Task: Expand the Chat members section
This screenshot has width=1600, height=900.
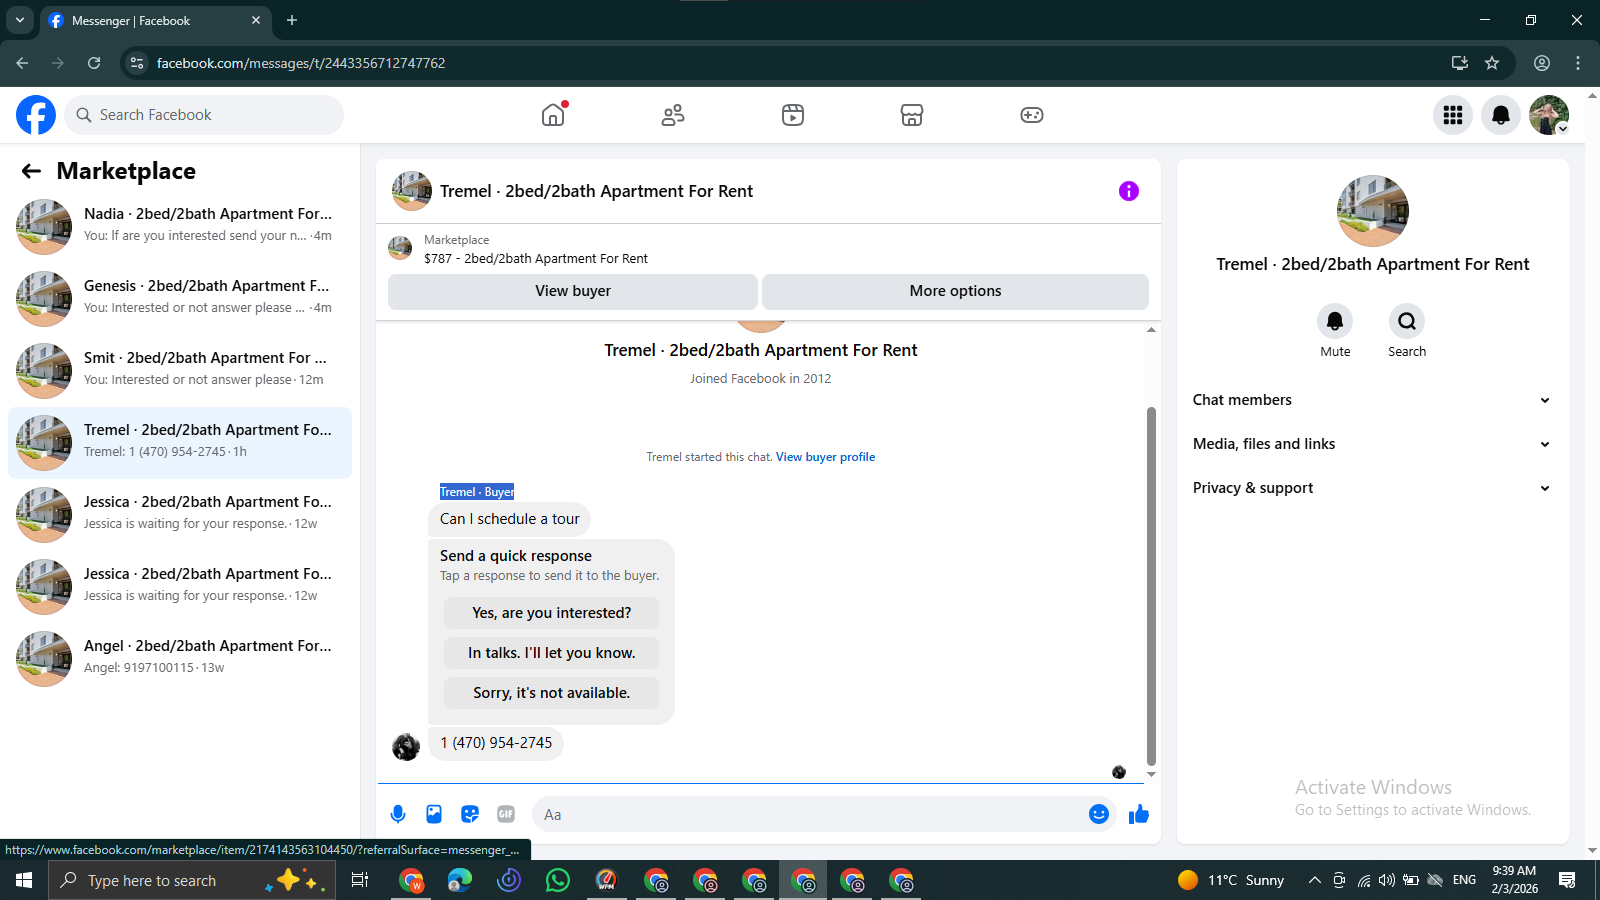Action: pos(1372,400)
